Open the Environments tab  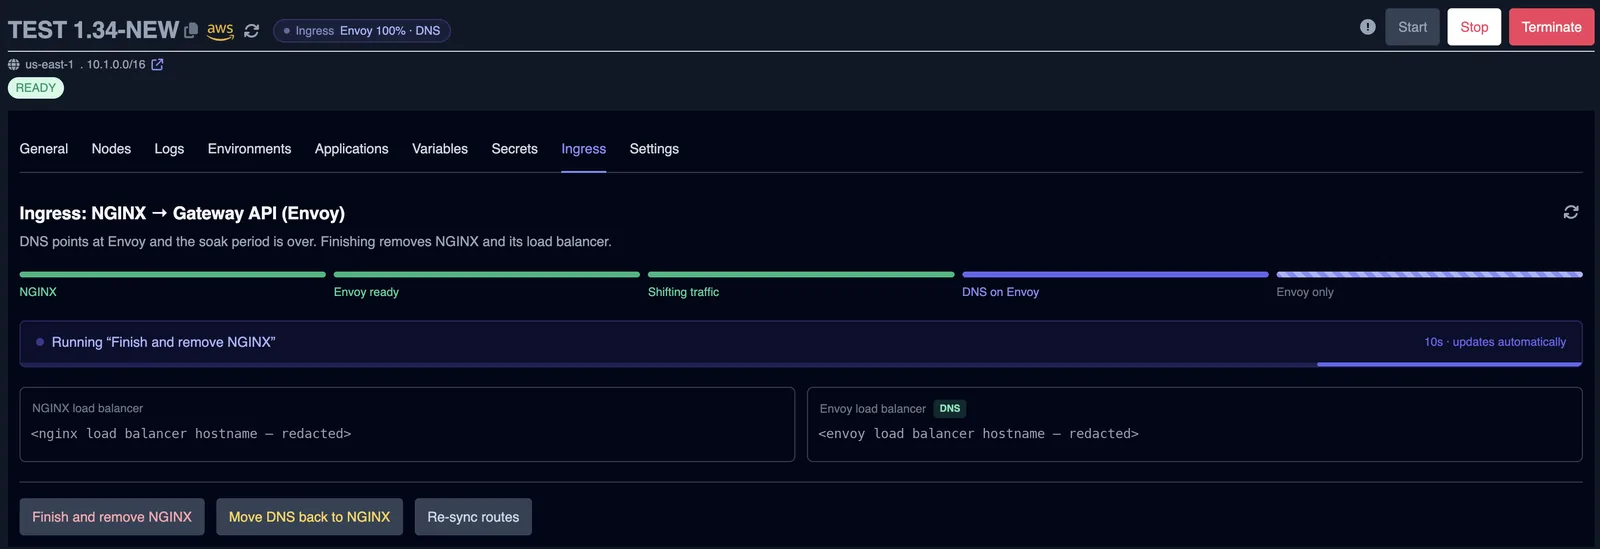coord(249,149)
